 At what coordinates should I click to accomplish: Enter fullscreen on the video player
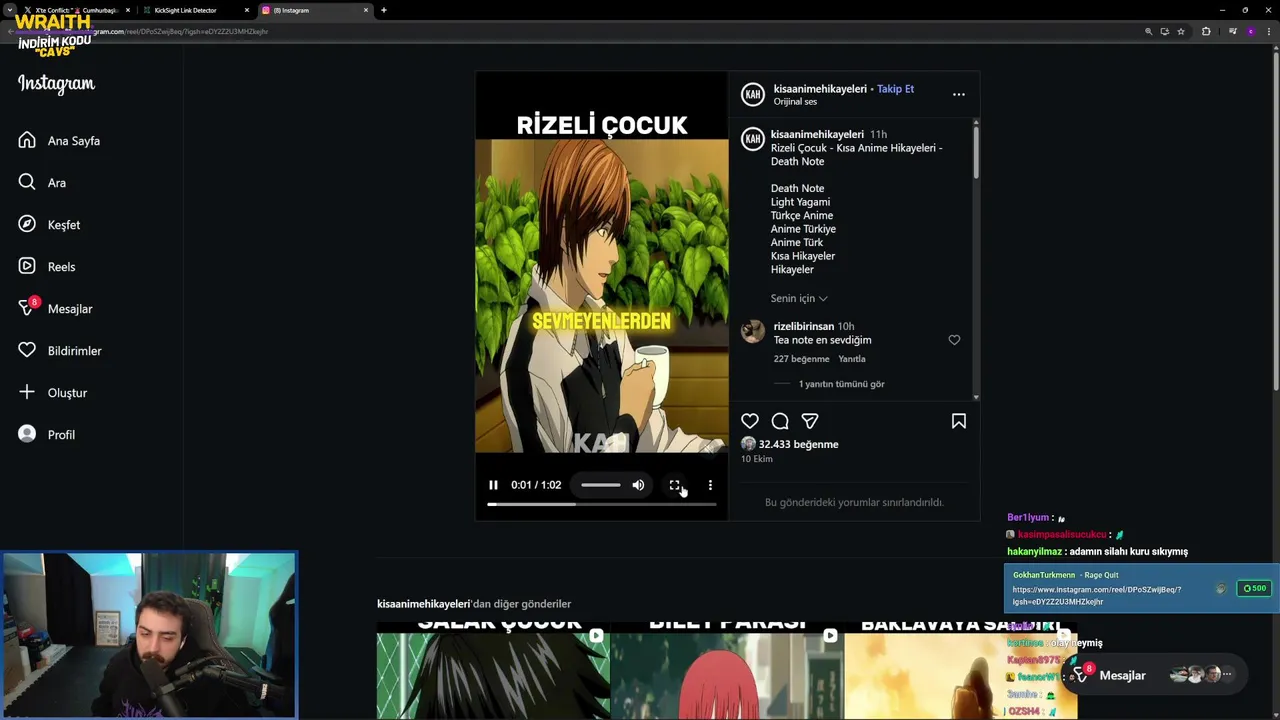point(674,485)
